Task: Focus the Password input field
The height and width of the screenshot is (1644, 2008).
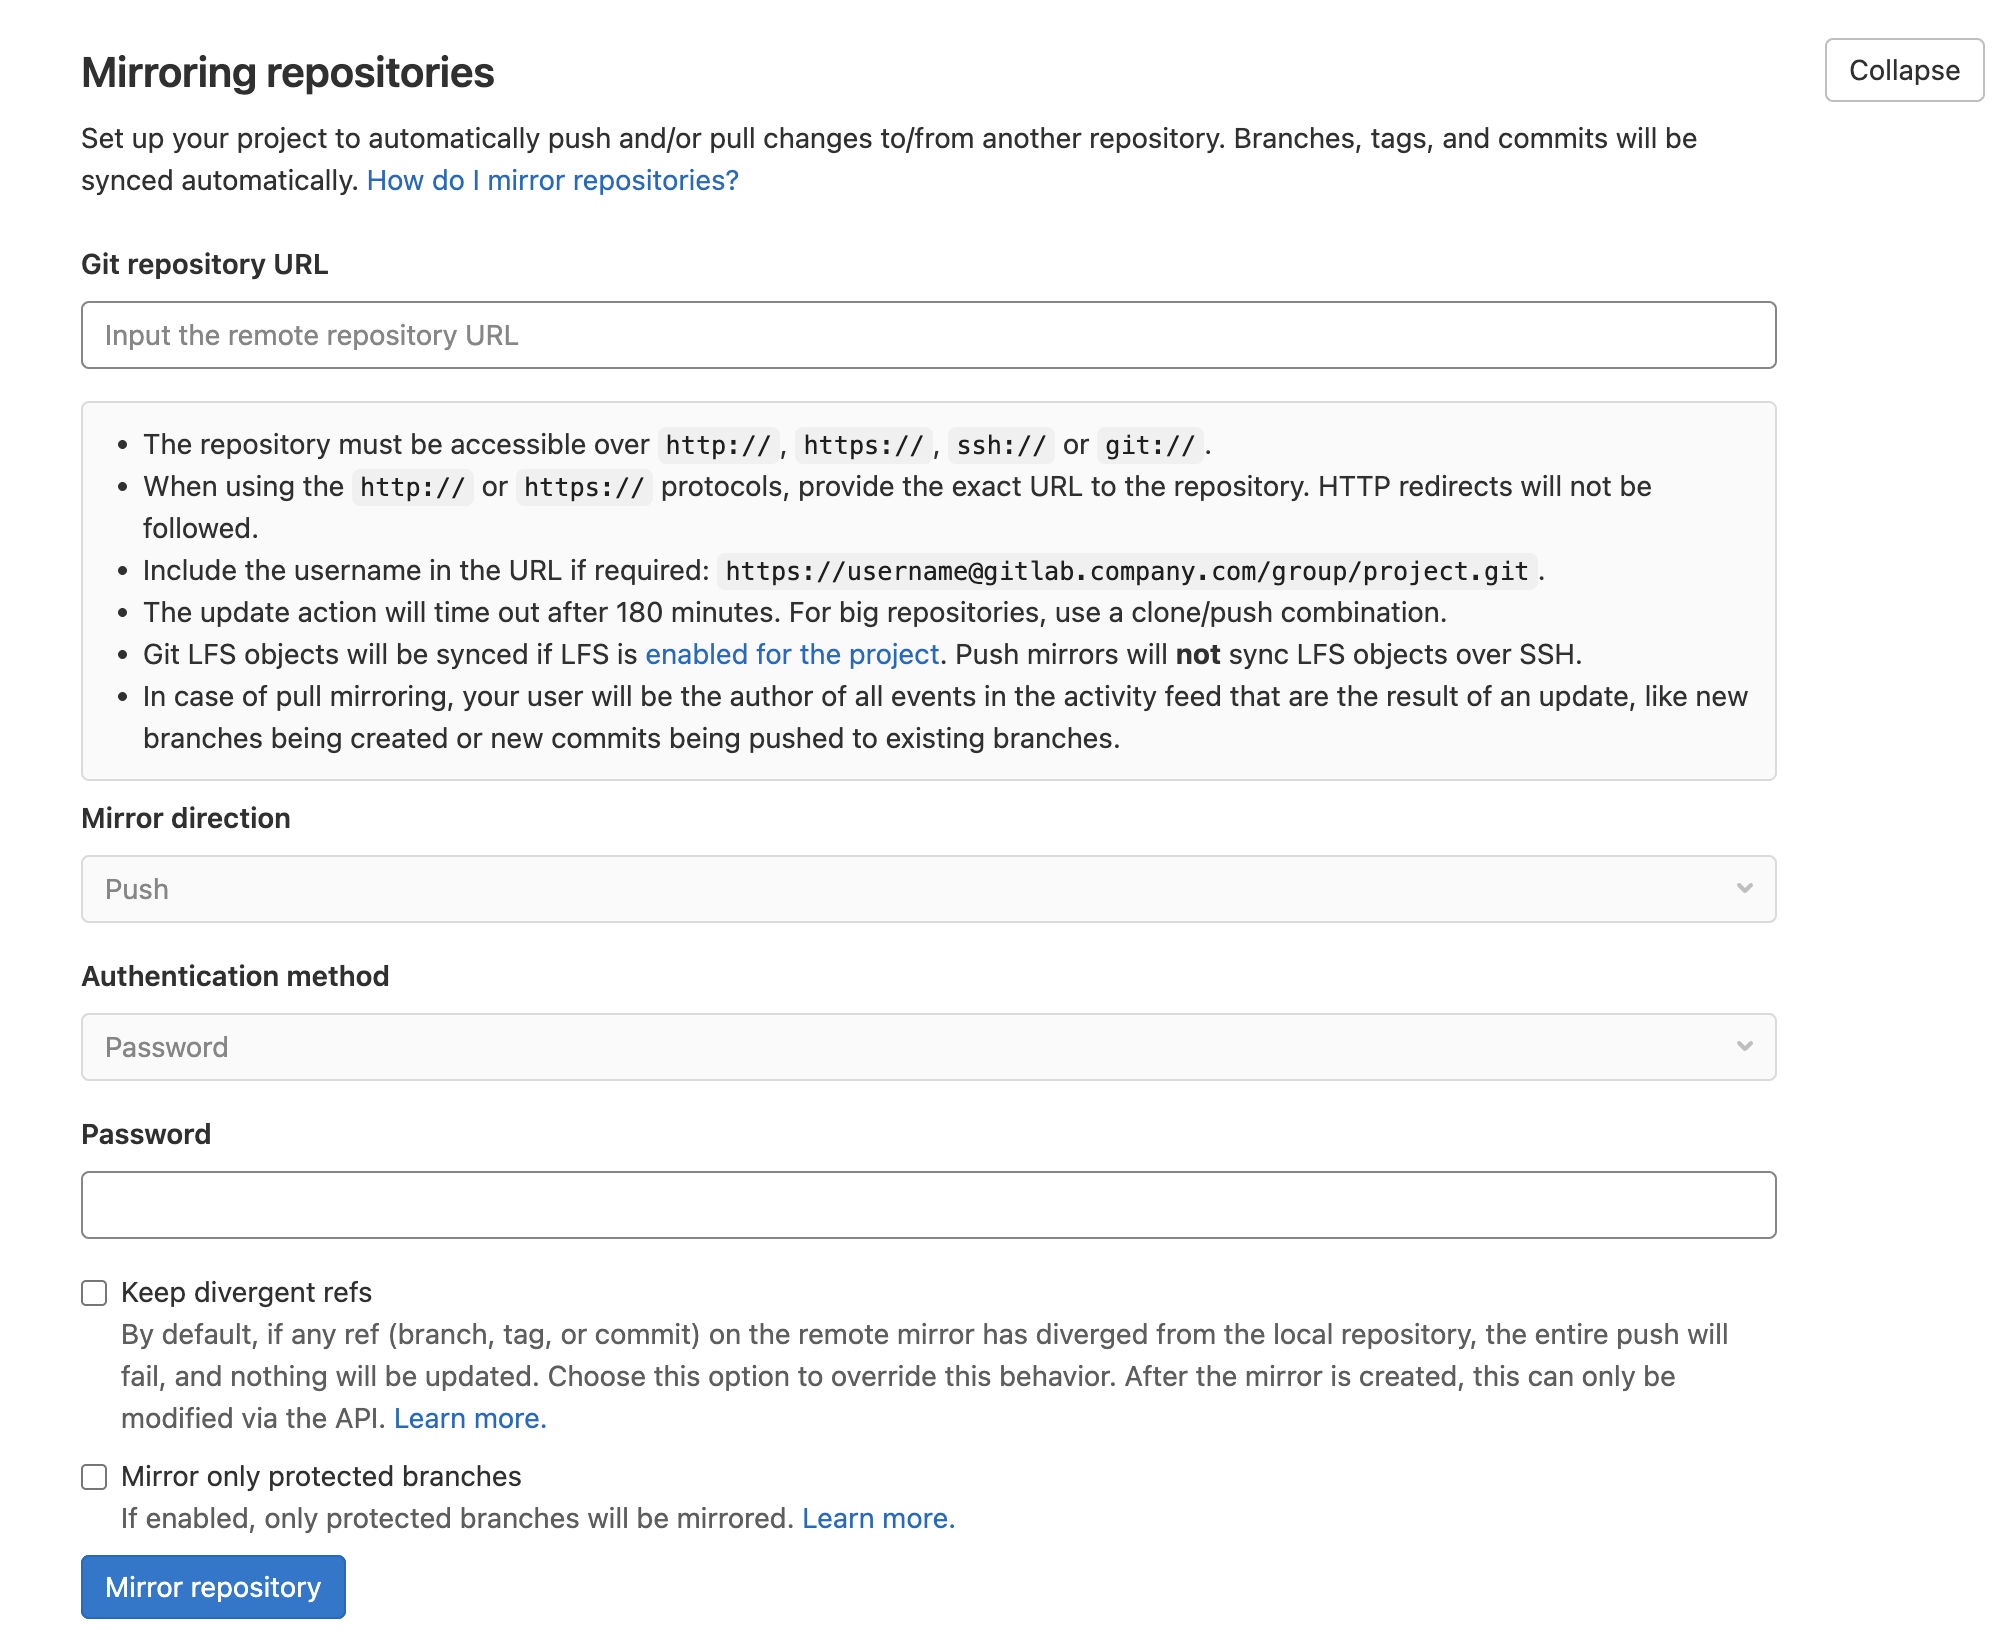Action: pyautogui.click(x=927, y=1205)
